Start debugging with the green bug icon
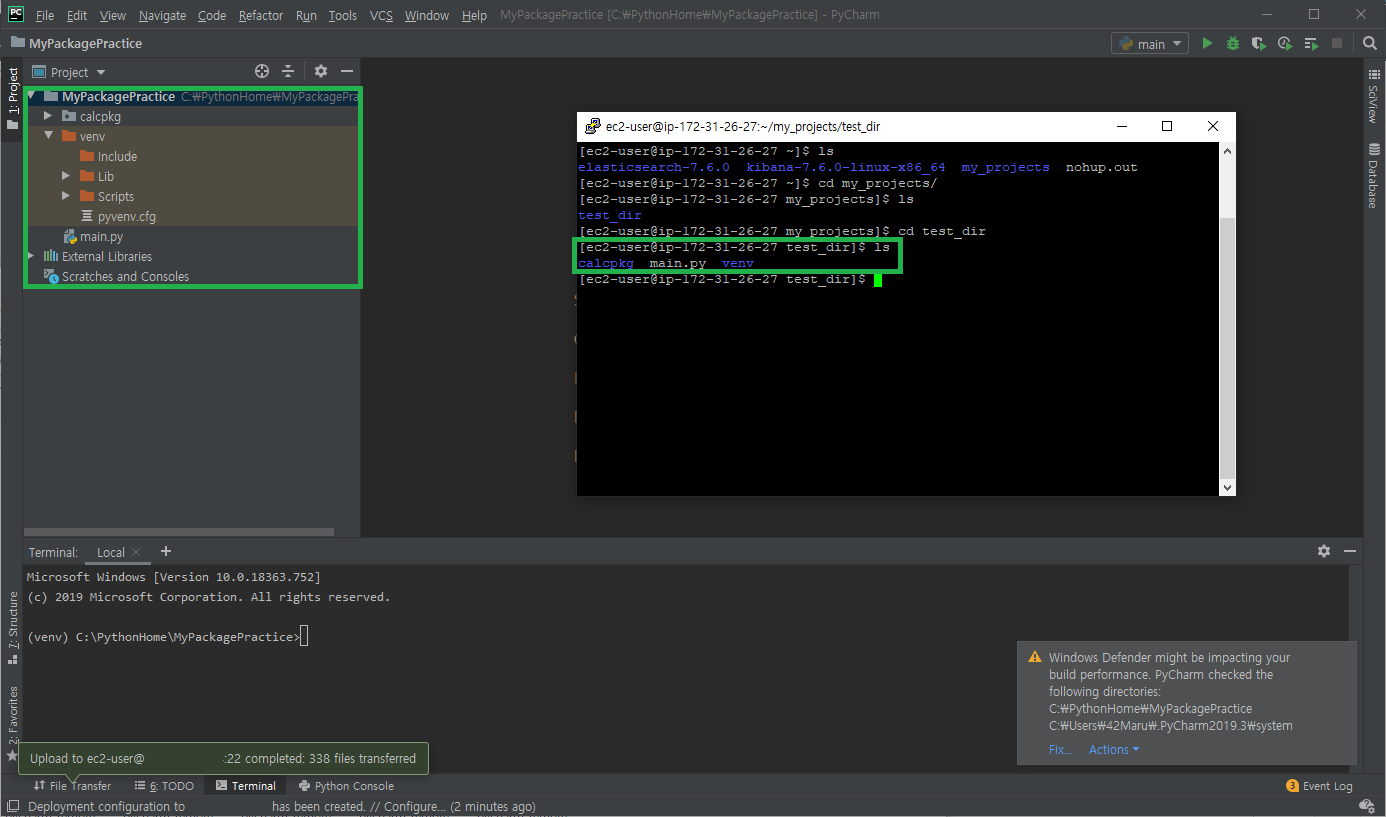This screenshot has width=1386, height=817. pos(1233,44)
